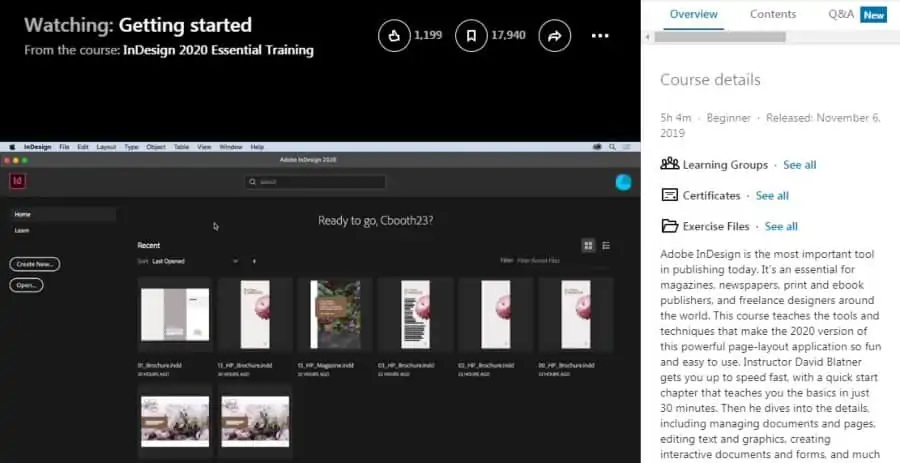Click the InDesign Id logo icon
Image resolution: width=900 pixels, height=463 pixels.
coord(18,181)
